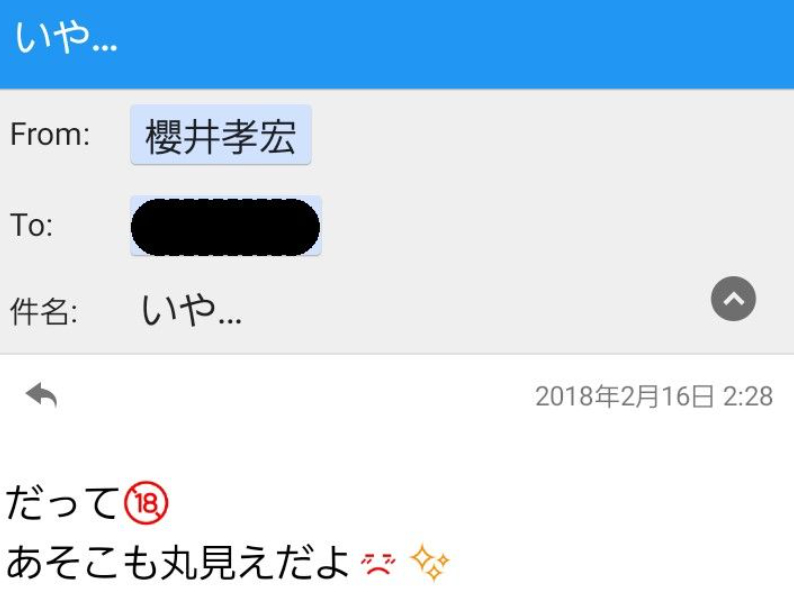The image size is (794, 597).
Task: Select the subject text いや… beside 件名
Action: tap(191, 309)
